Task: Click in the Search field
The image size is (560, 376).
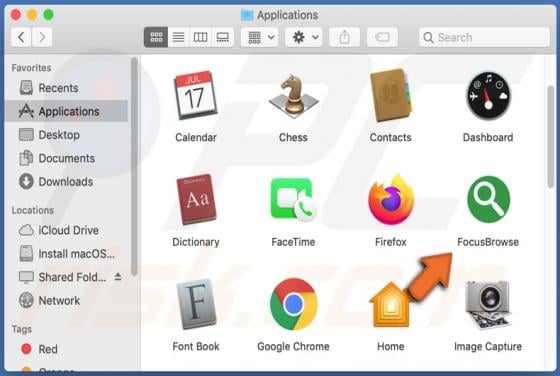Action: click(x=484, y=37)
